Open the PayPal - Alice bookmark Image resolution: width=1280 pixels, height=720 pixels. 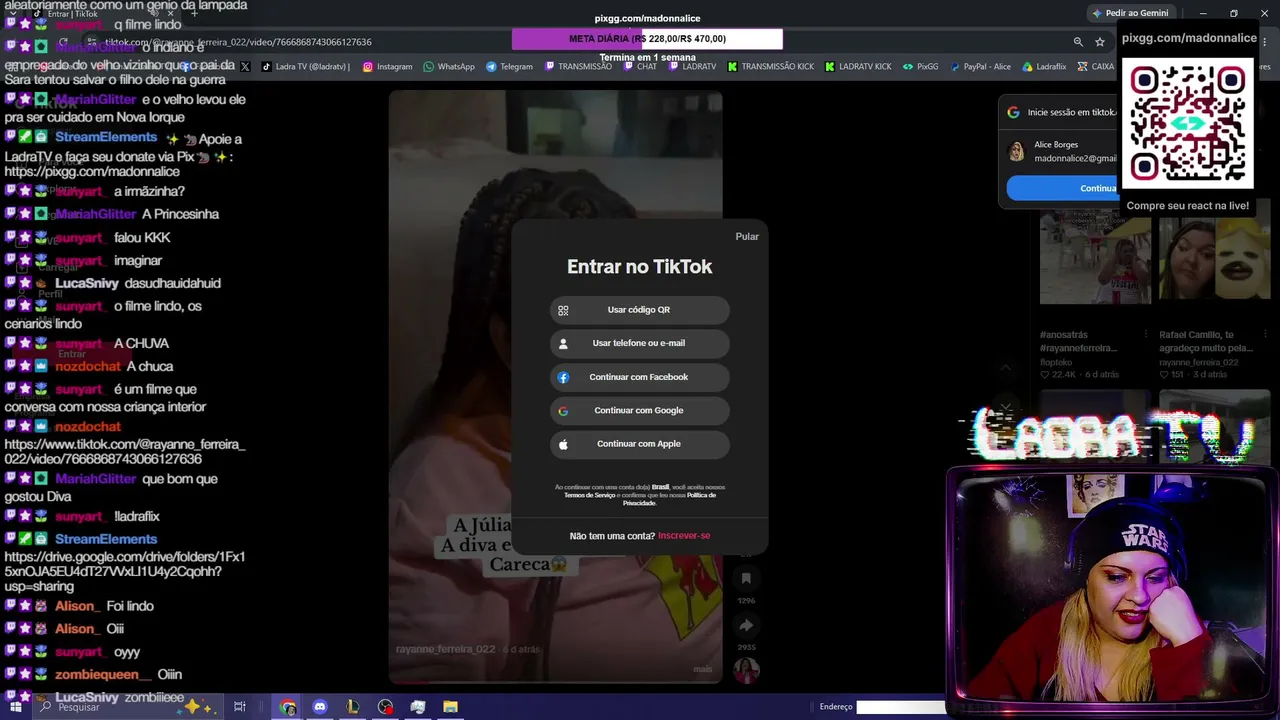[980, 67]
